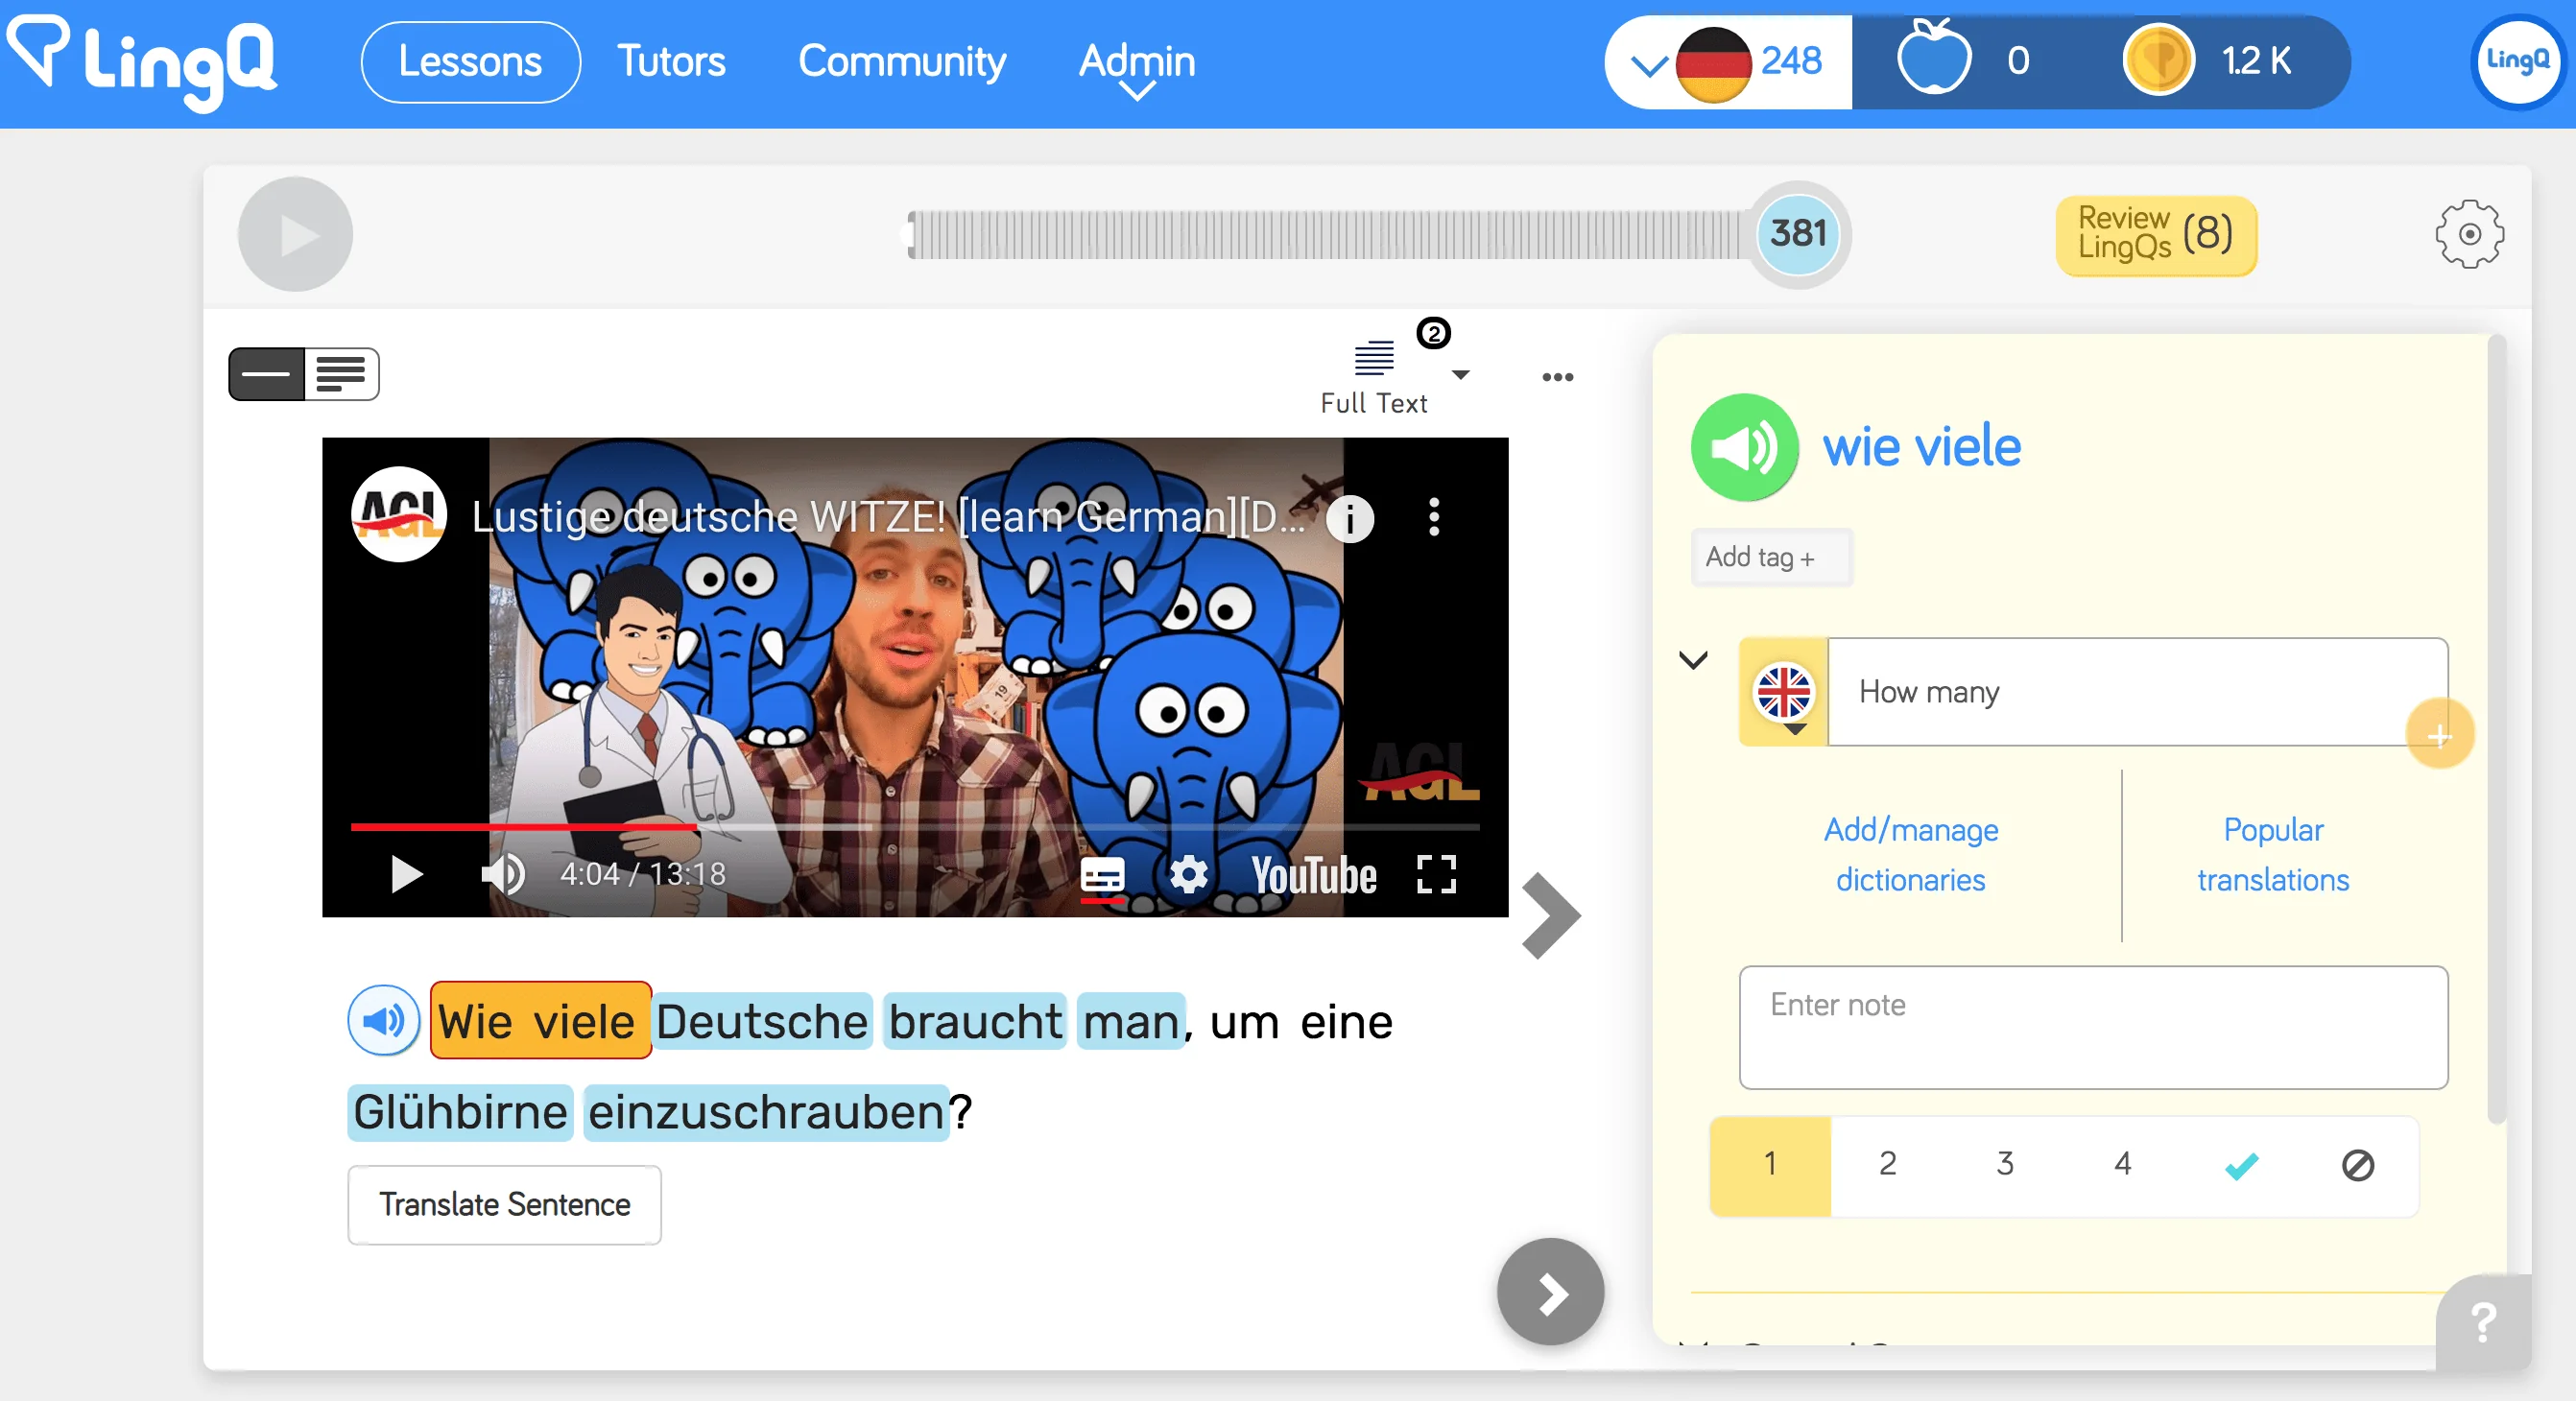The image size is (2576, 1401).
Task: Set word status to level 2
Action: click(x=1886, y=1164)
